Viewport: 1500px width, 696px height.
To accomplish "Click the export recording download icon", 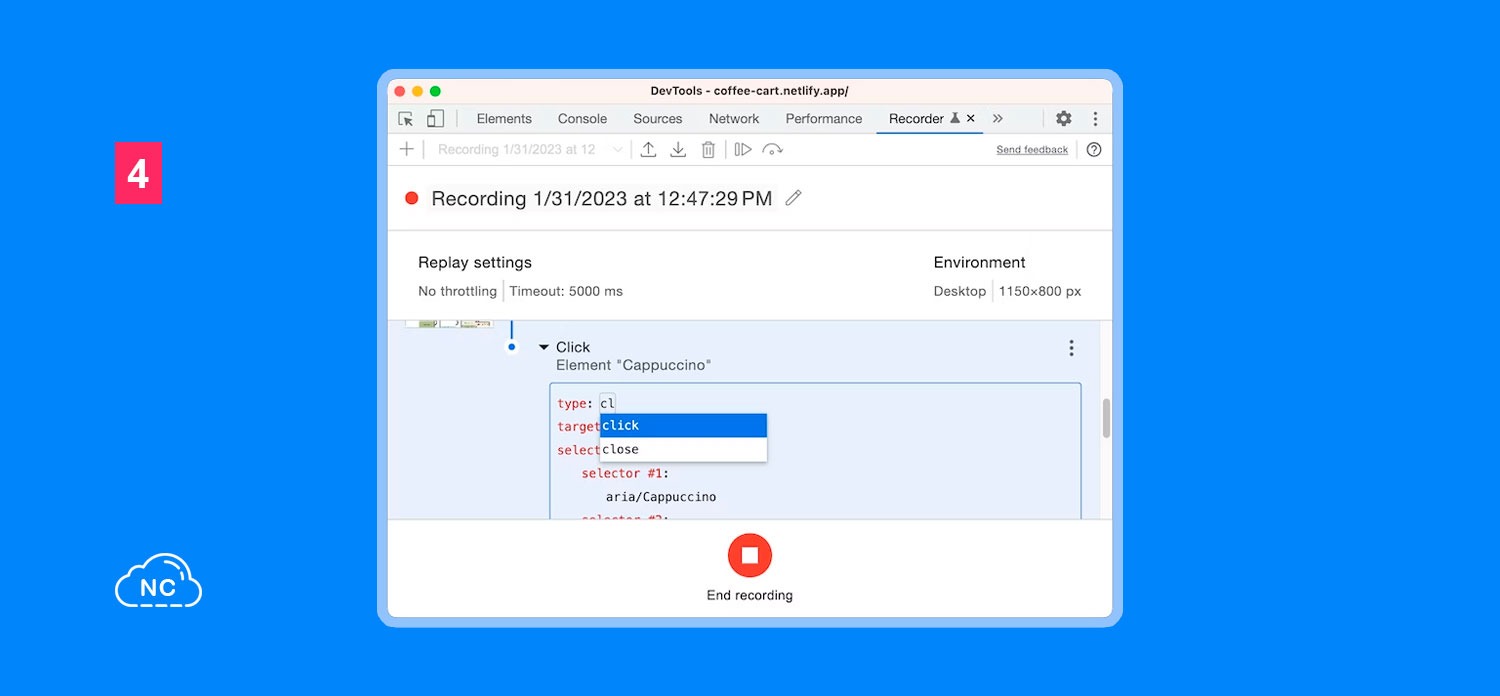I will tap(678, 149).
